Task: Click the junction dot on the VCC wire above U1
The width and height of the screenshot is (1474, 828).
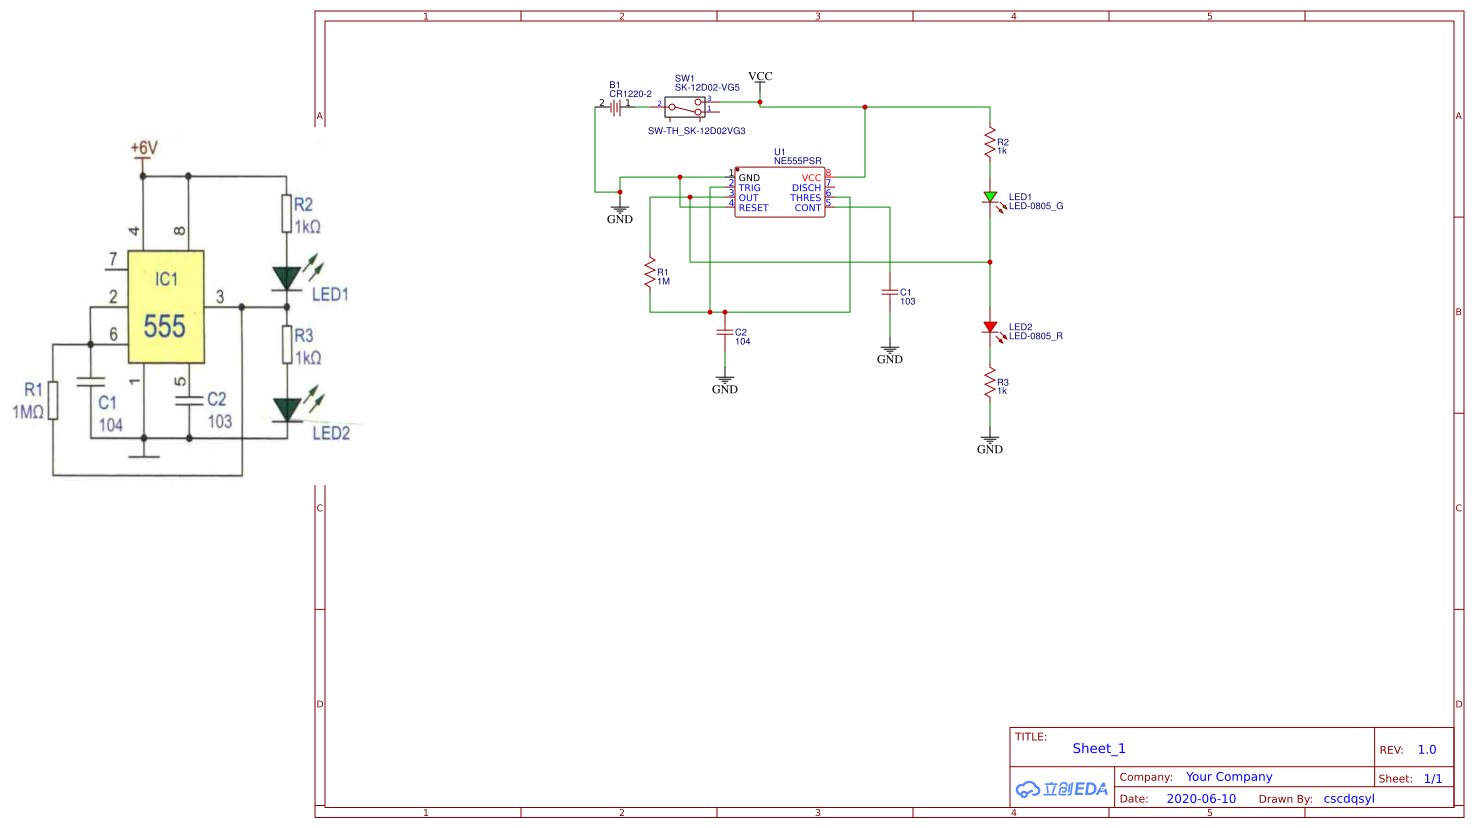Action: [x=865, y=107]
